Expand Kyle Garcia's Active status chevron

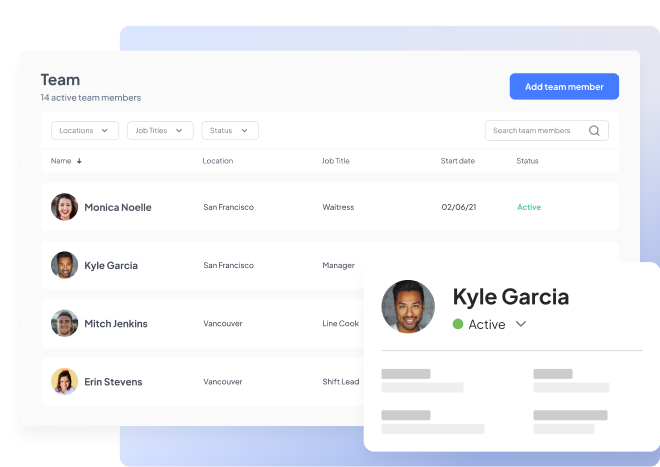click(x=521, y=324)
